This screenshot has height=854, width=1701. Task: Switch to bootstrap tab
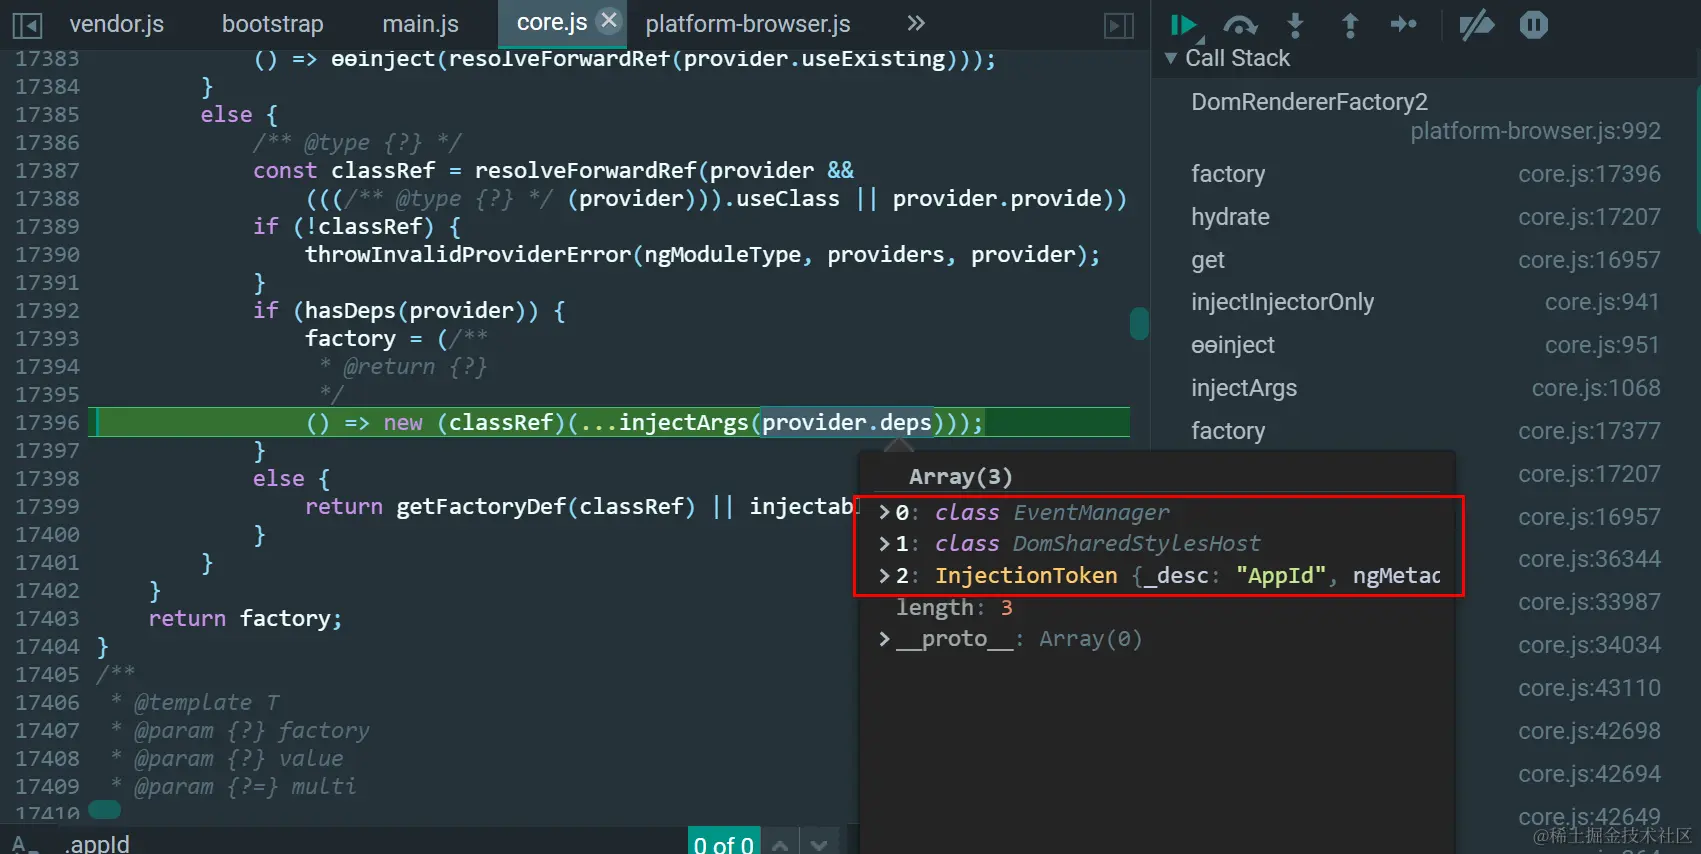click(273, 23)
